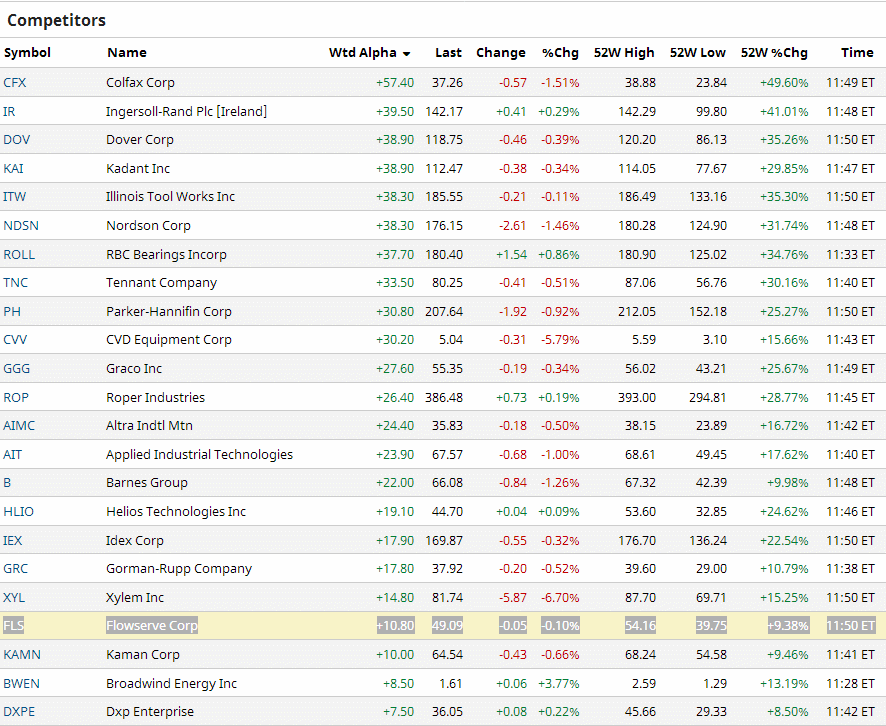The height and width of the screenshot is (726, 886).
Task: Open the AIT symbol link
Action: [12, 454]
